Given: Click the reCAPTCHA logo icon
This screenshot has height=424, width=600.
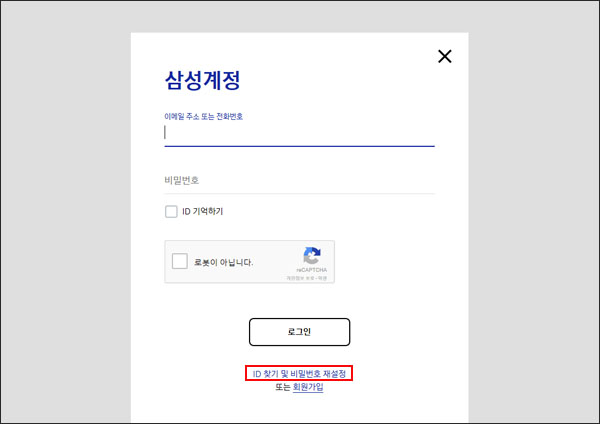Looking at the screenshot, I should [x=312, y=256].
